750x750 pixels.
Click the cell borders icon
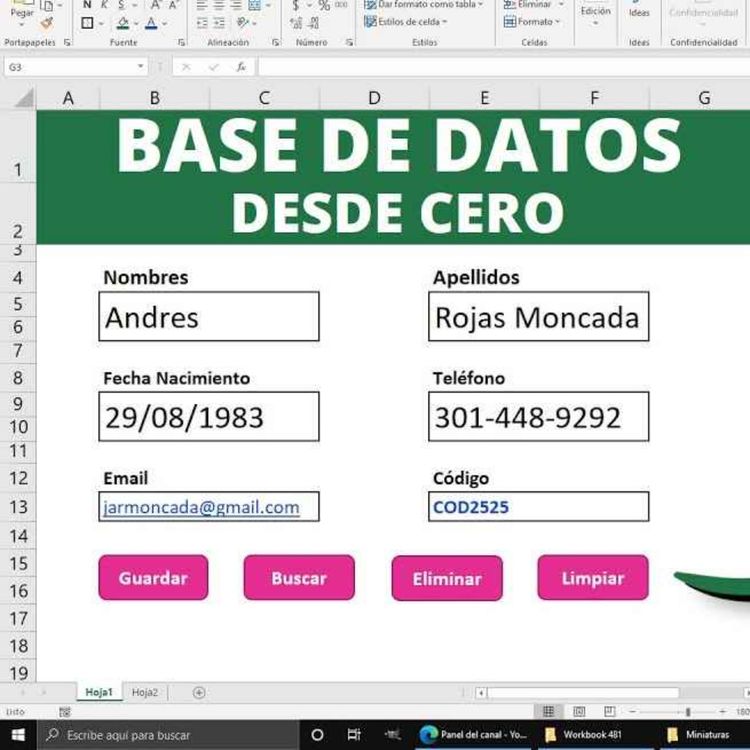pyautogui.click(x=87, y=22)
